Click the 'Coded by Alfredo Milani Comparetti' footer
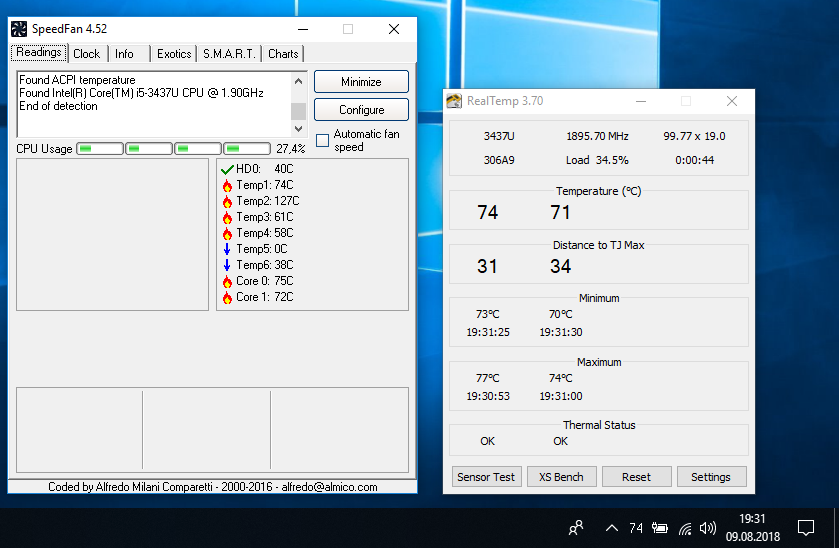This screenshot has height=548, width=839. click(212, 487)
